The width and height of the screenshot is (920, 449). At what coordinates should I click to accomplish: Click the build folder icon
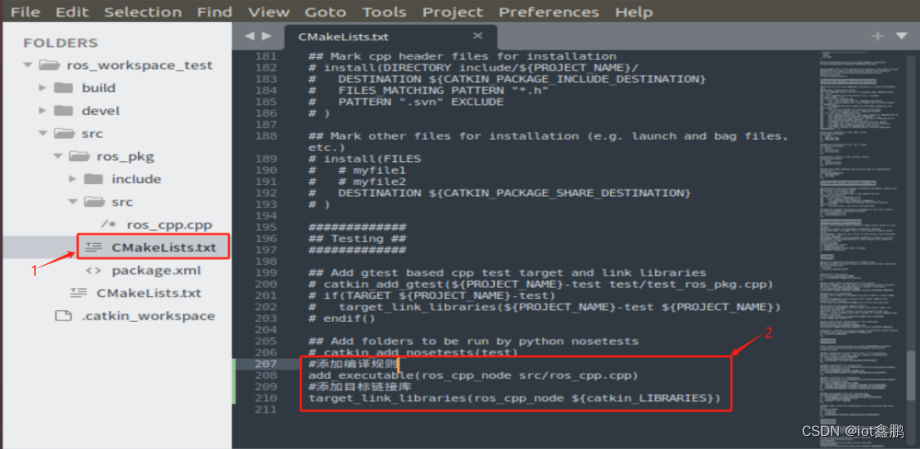pos(63,88)
